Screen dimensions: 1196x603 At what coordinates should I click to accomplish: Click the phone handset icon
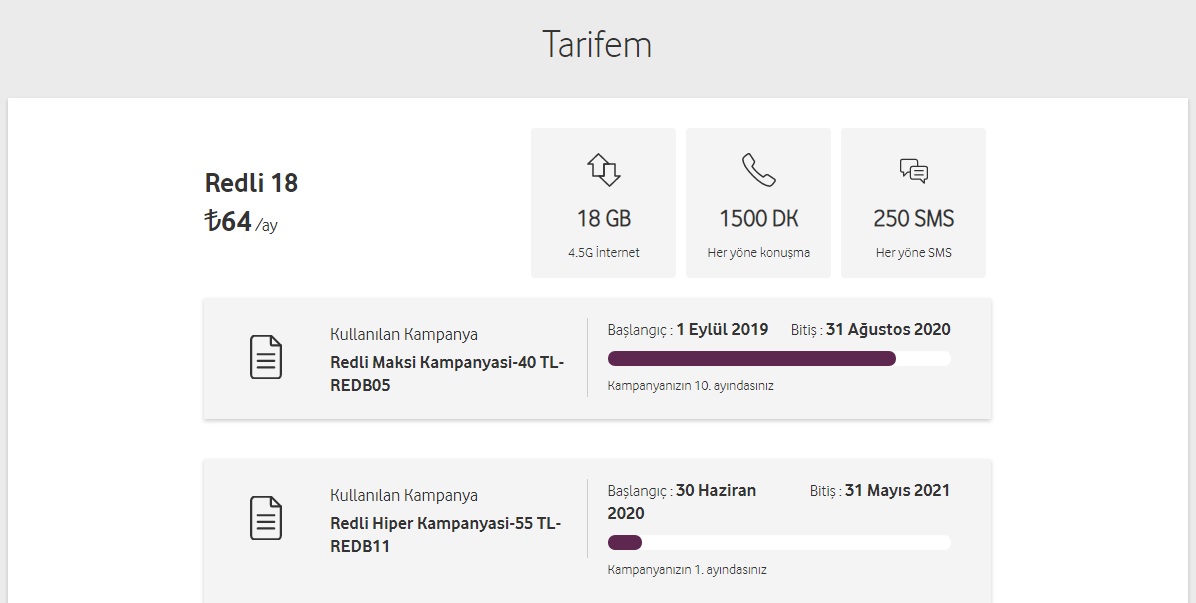click(758, 169)
